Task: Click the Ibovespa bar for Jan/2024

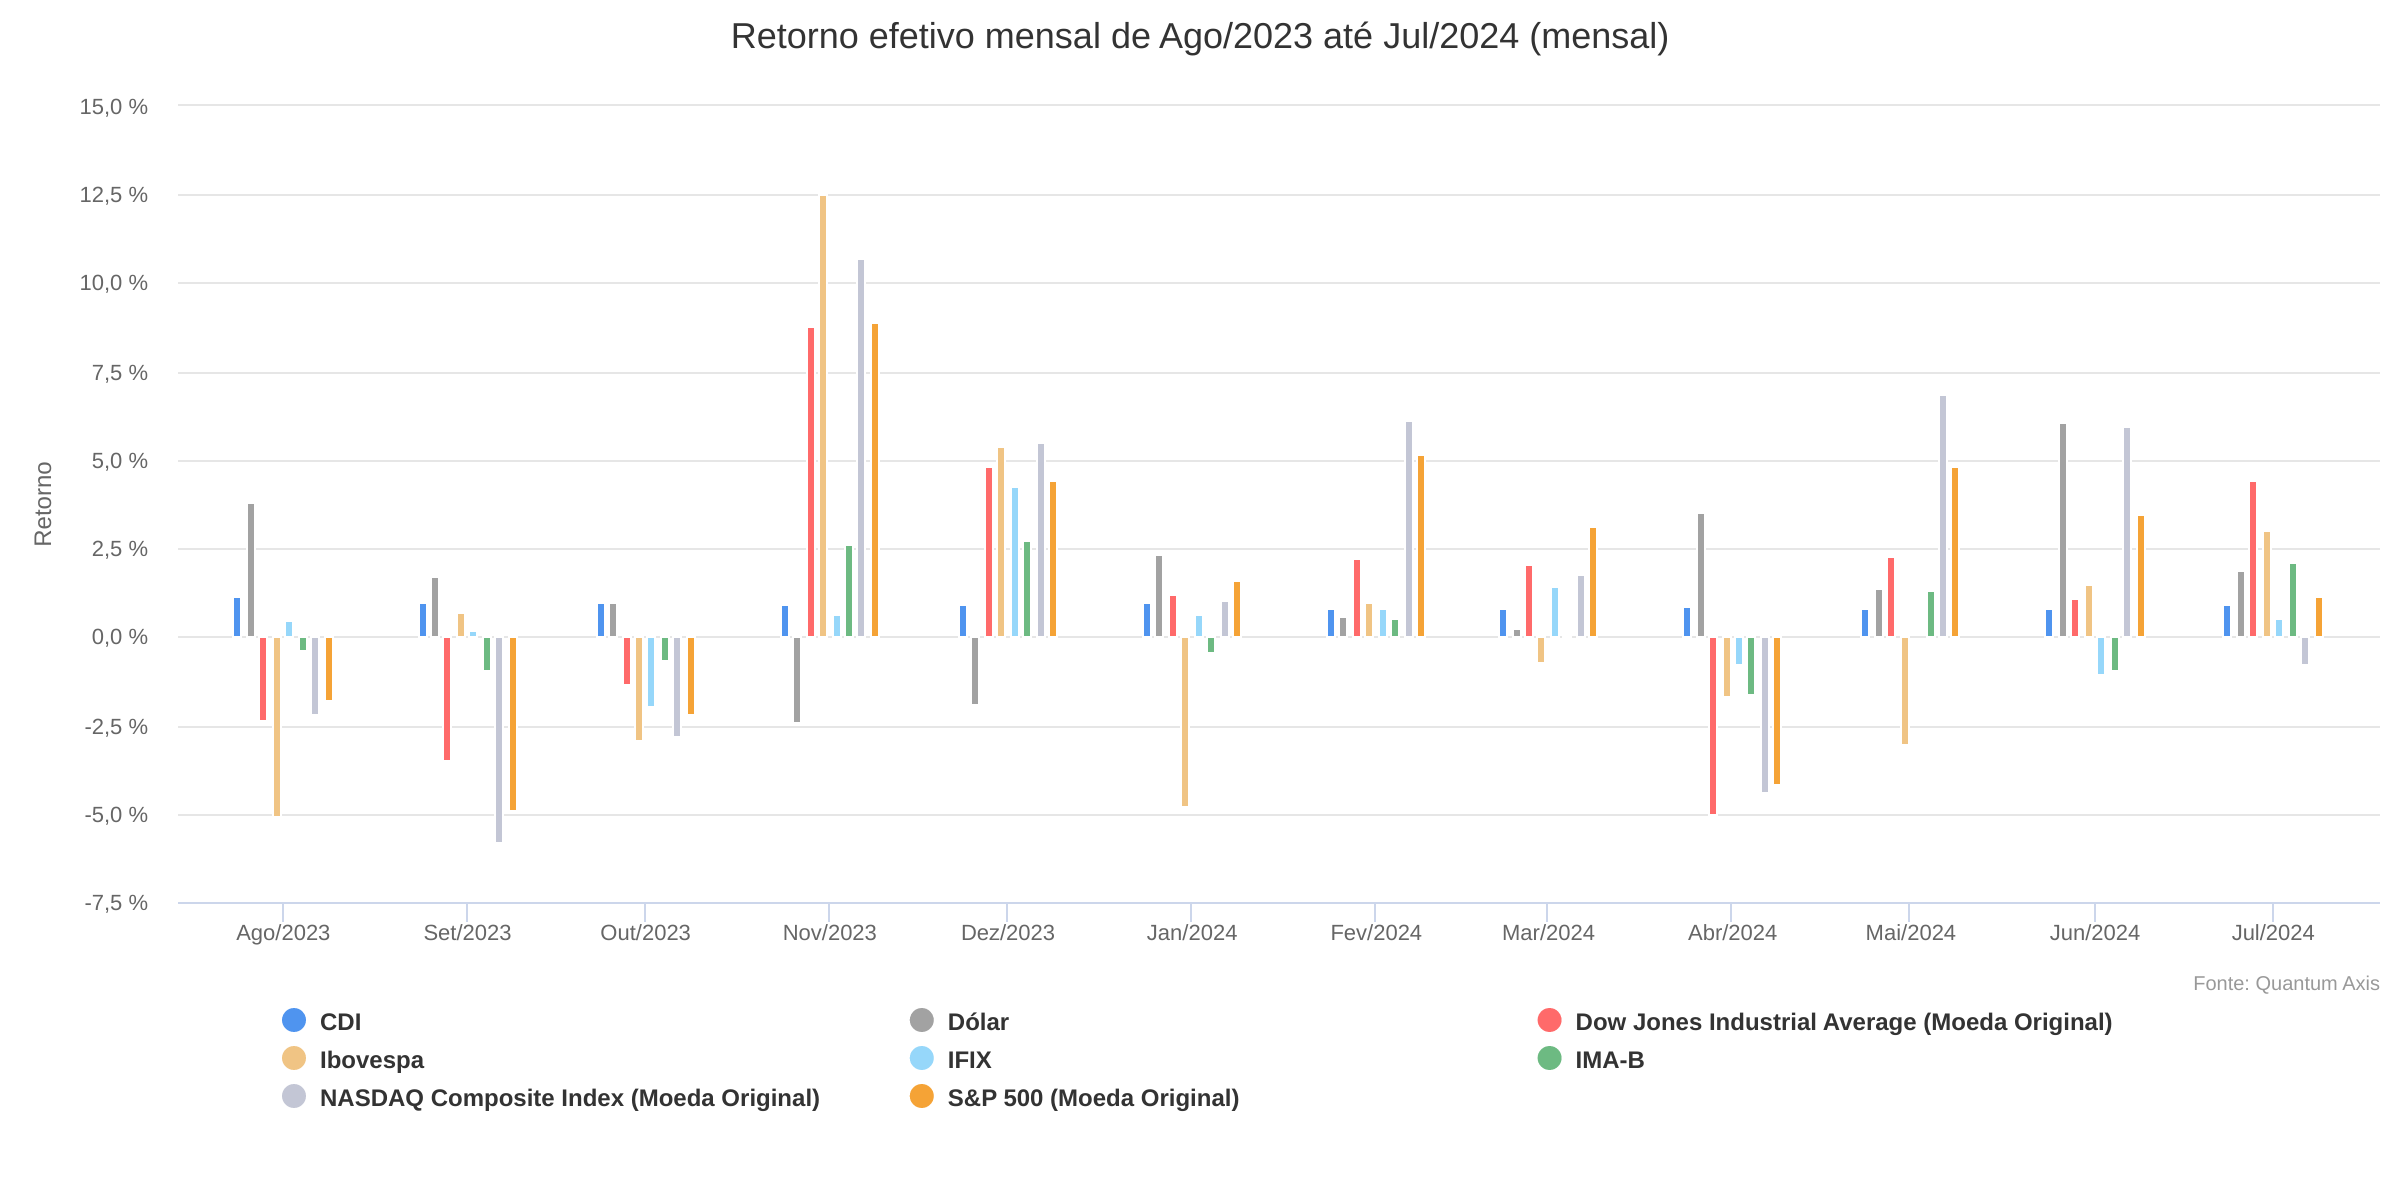Action: (1185, 721)
